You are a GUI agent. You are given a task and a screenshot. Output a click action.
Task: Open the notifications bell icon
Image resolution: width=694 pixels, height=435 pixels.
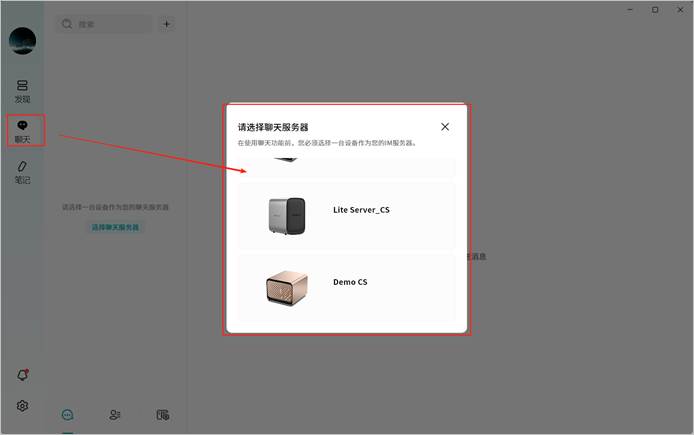pyautogui.click(x=22, y=375)
